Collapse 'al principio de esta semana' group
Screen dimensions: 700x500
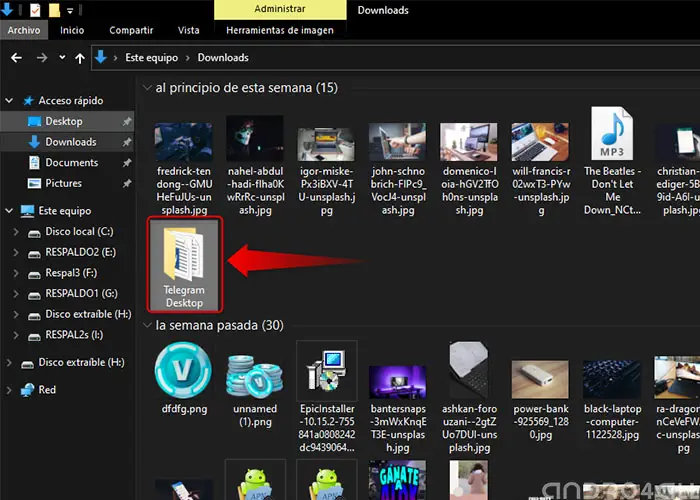[x=147, y=88]
